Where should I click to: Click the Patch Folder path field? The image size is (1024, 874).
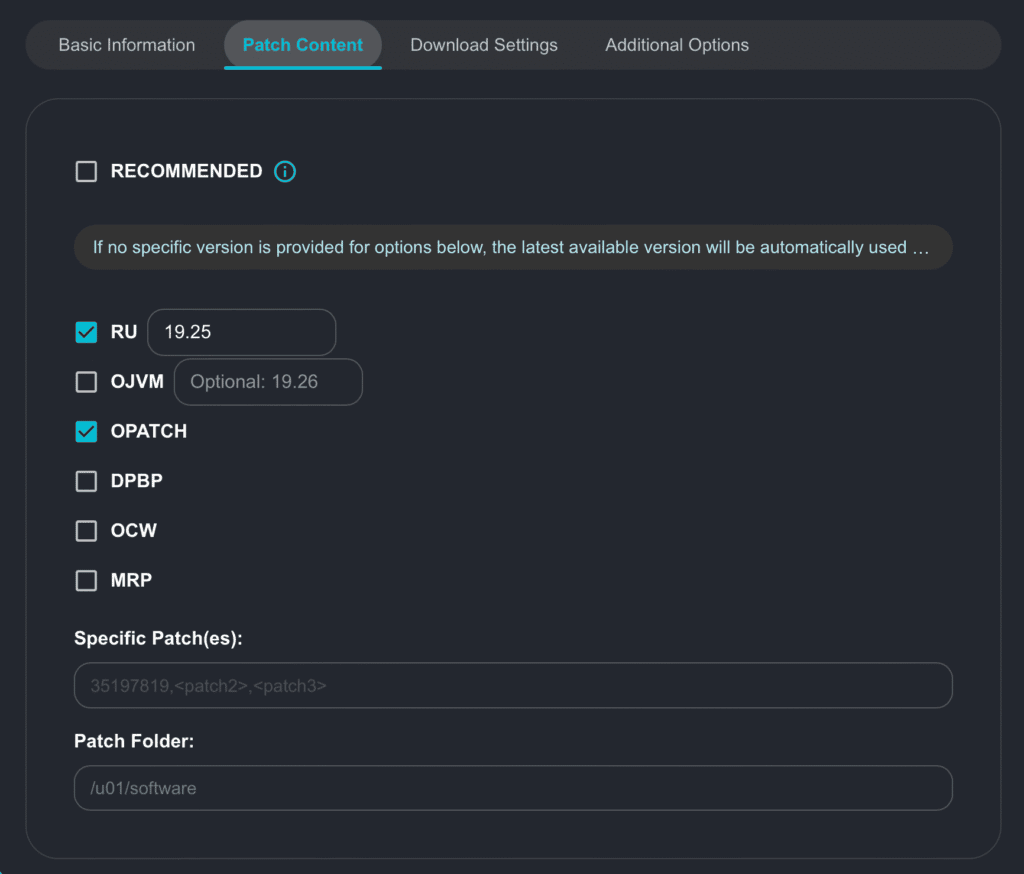[x=513, y=788]
